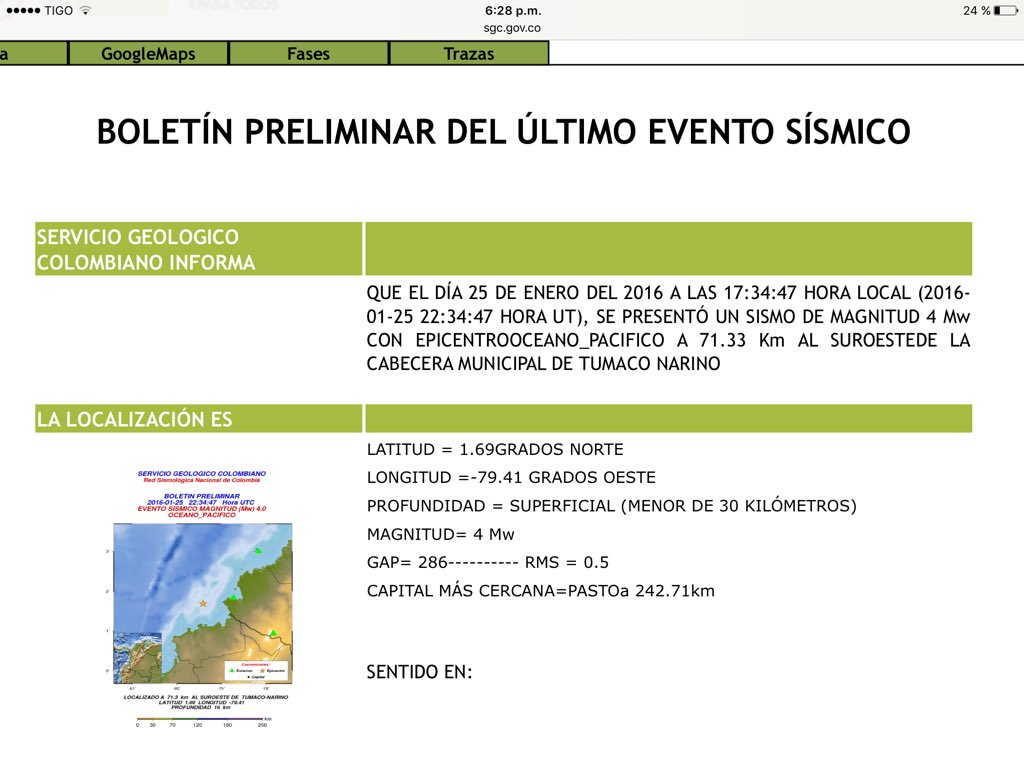Tap the battery indicator icon
The image size is (1024, 768).
1006,10
